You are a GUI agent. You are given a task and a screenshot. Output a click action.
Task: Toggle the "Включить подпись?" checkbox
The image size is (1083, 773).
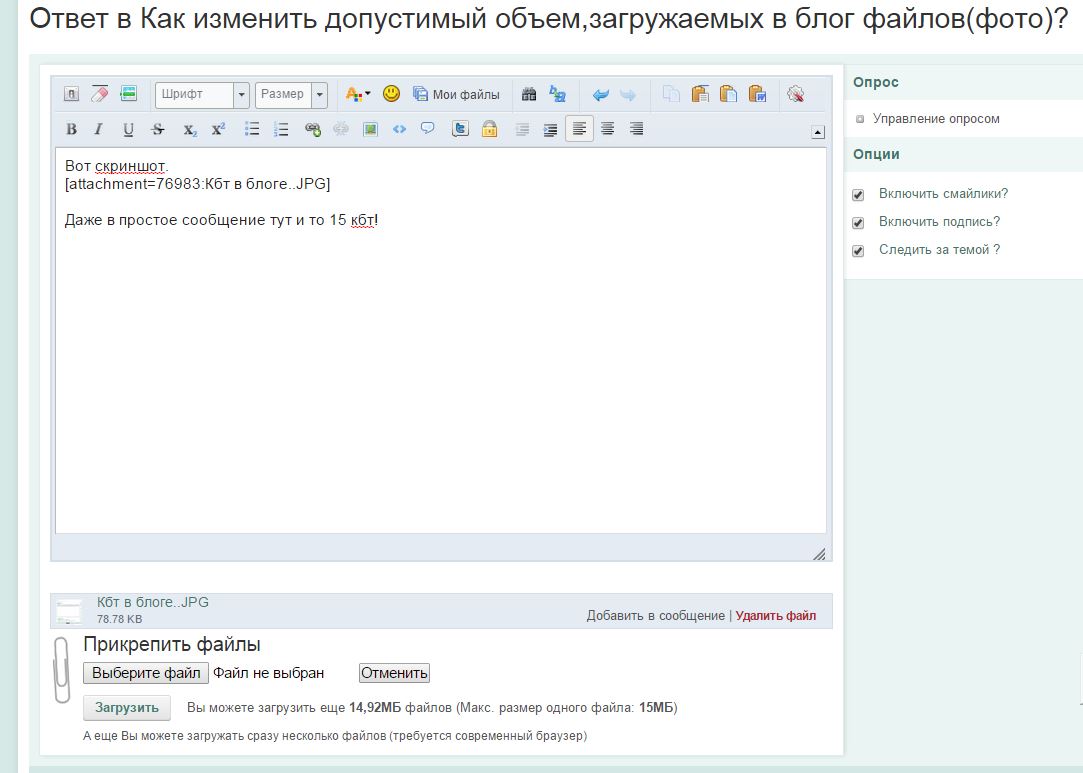coord(858,223)
